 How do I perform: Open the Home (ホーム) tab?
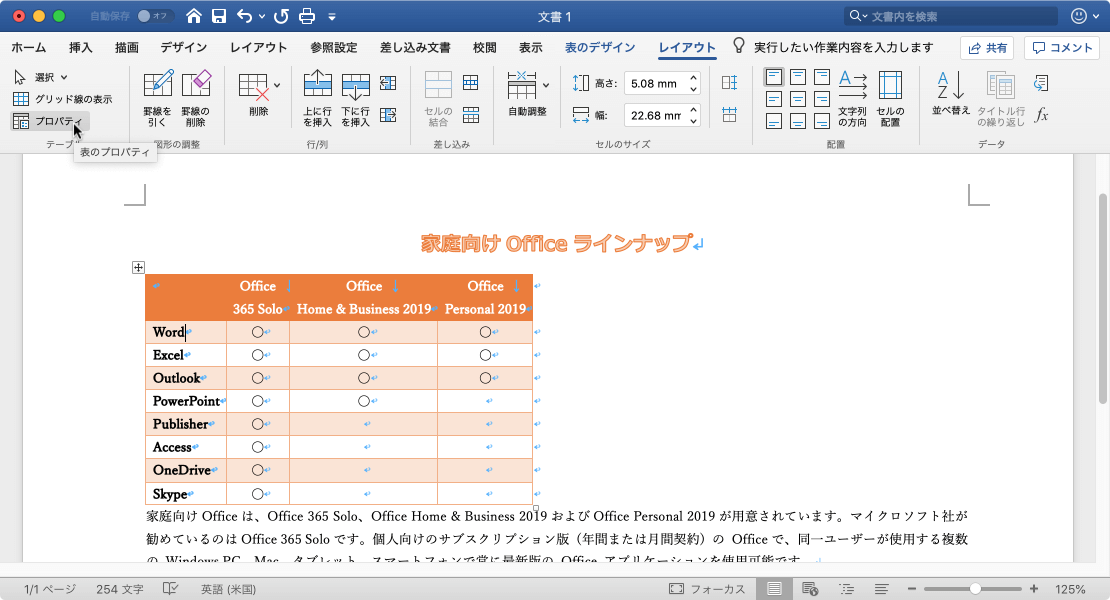click(28, 47)
